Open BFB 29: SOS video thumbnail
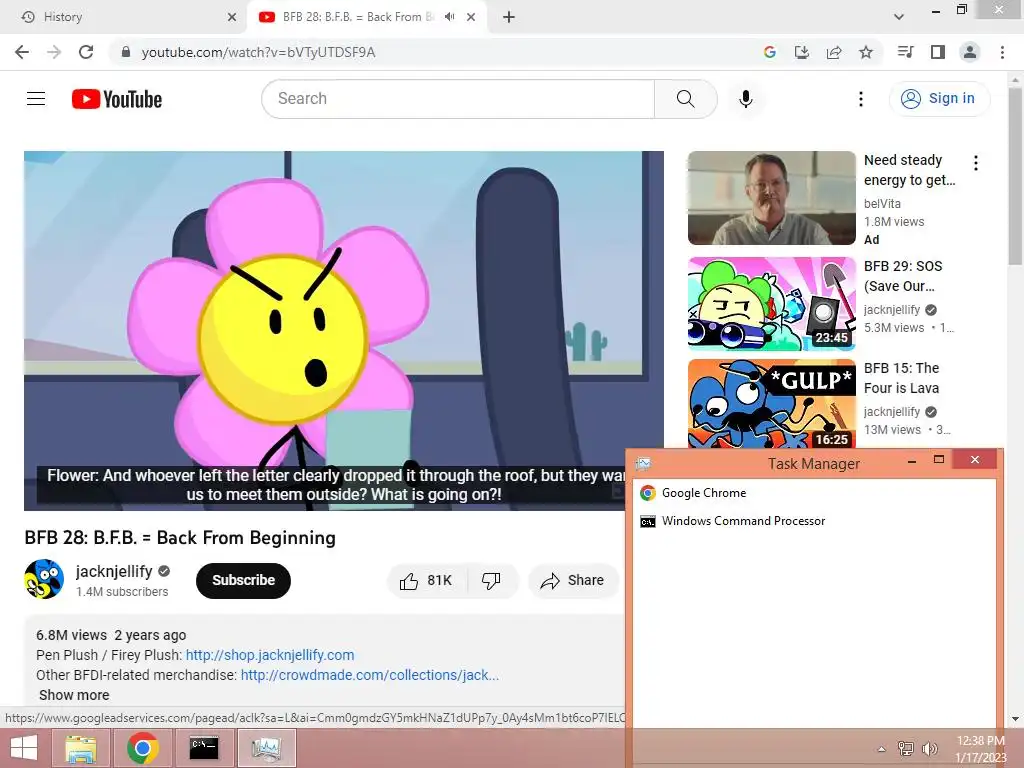Screen dimensions: 1024x768 point(771,304)
